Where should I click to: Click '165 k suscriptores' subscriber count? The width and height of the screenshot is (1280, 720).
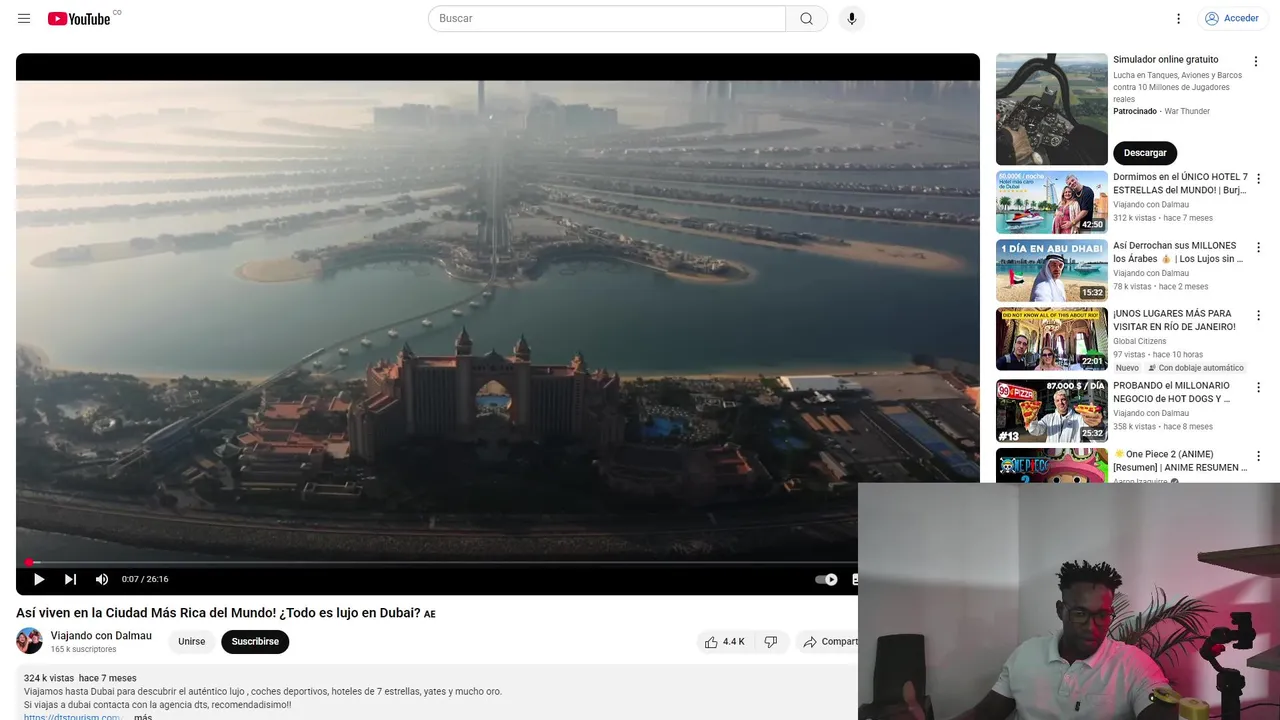pos(83,650)
